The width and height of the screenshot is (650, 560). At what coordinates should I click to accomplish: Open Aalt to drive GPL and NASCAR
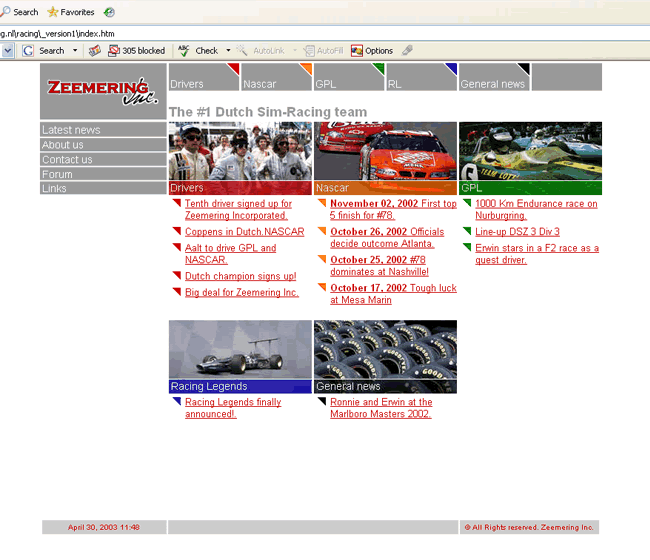click(x=230, y=254)
